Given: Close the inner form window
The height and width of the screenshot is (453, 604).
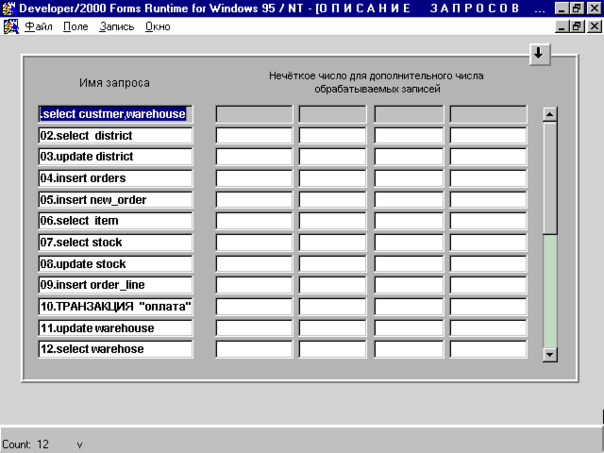Looking at the screenshot, I should pos(594,27).
